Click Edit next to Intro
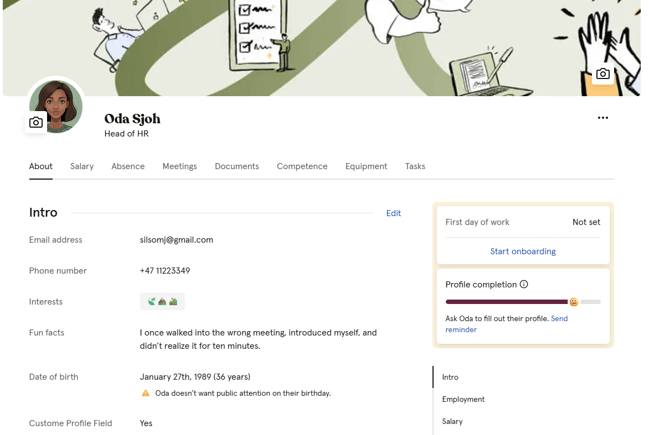649x435 pixels. [x=393, y=213]
